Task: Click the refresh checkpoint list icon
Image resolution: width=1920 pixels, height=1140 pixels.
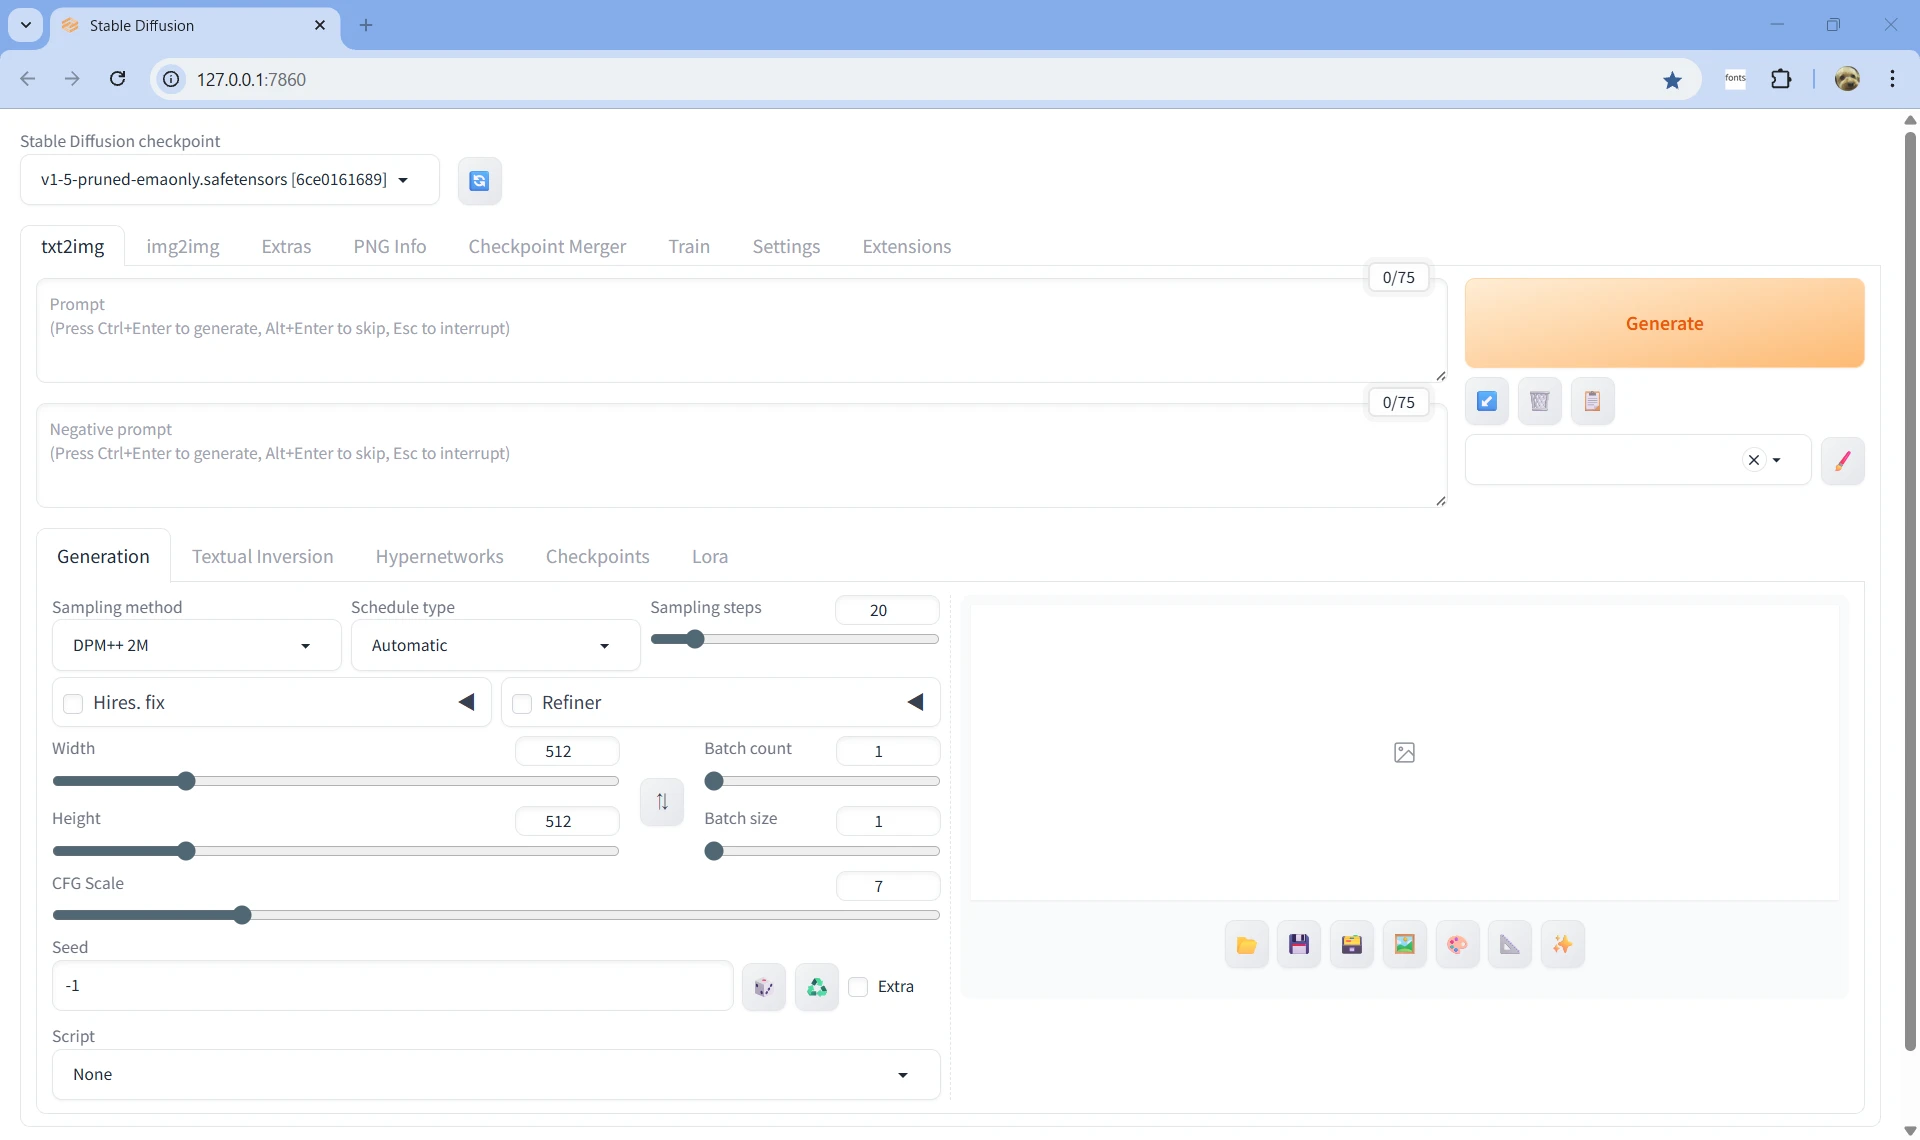Action: click(x=479, y=181)
